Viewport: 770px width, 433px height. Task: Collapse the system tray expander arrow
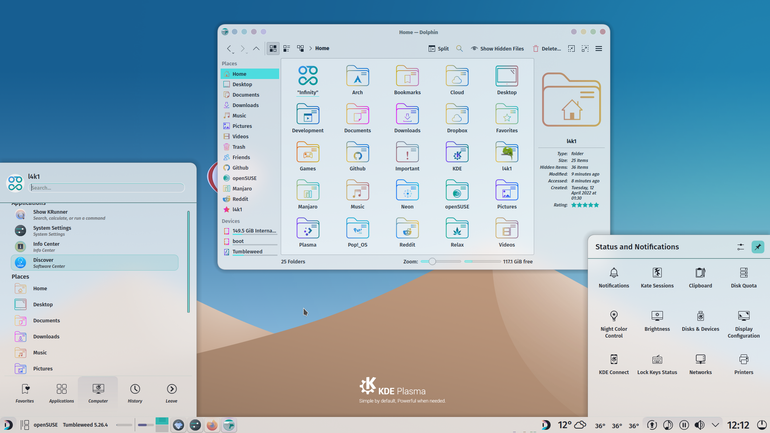pos(715,425)
